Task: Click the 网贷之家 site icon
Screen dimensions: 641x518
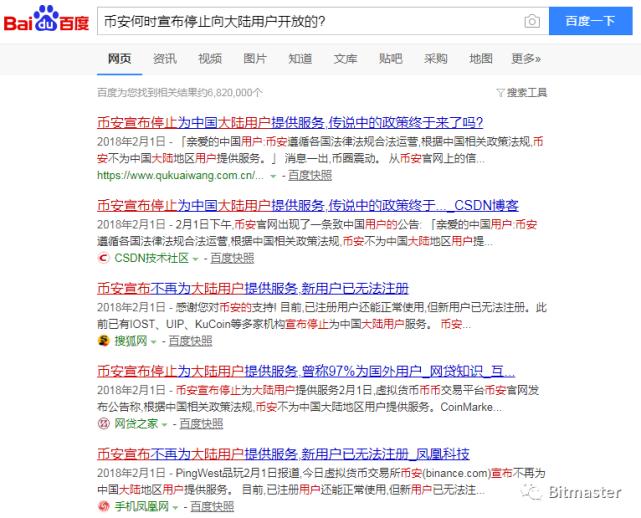Action: pyautogui.click(x=103, y=424)
